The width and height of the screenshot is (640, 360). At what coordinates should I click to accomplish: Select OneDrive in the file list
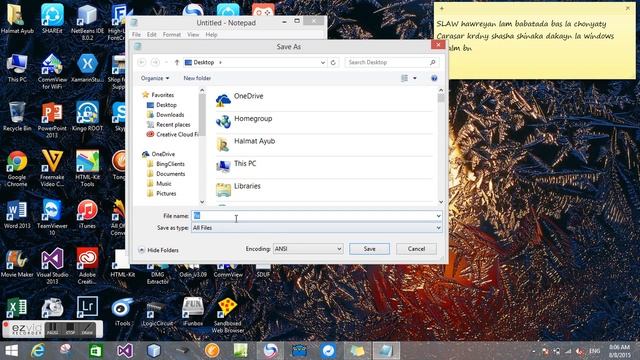(x=324, y=100)
